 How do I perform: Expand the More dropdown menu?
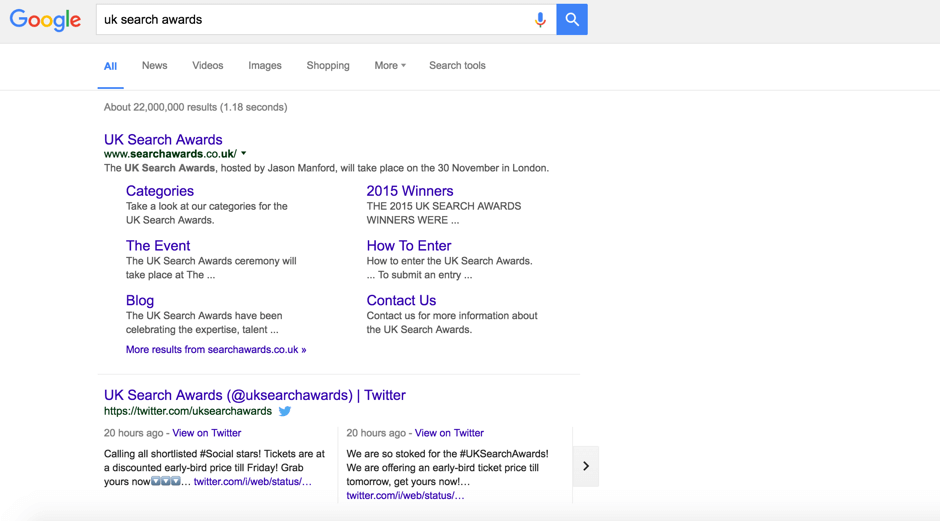pos(390,65)
